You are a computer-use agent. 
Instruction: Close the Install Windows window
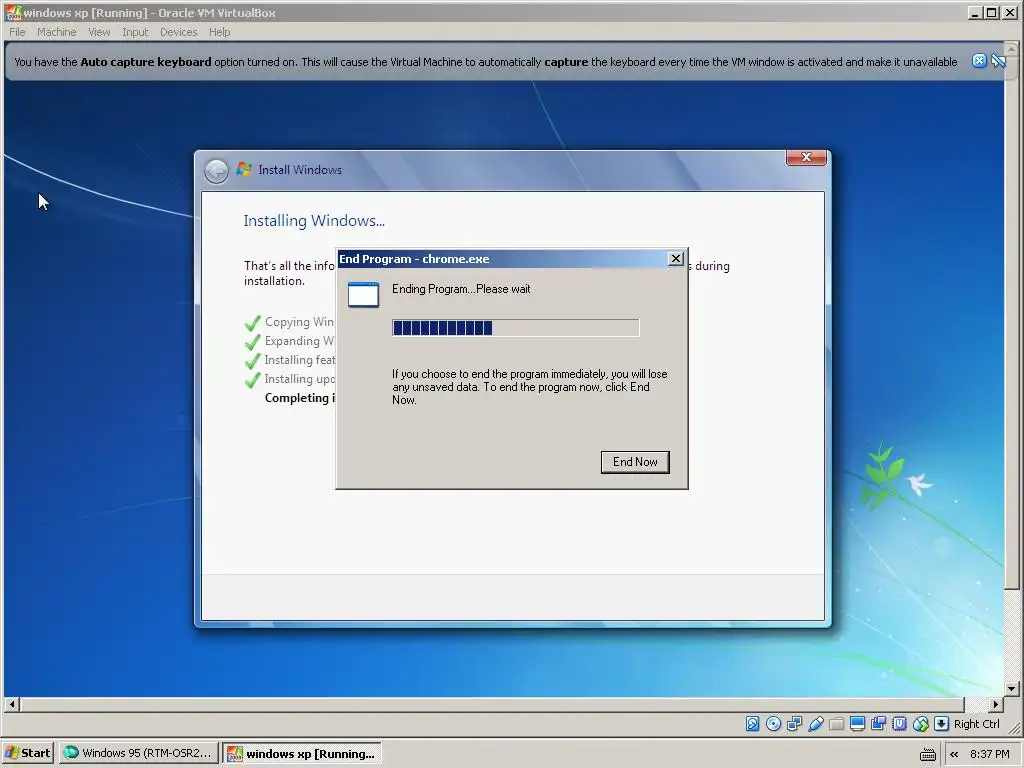pyautogui.click(x=807, y=157)
